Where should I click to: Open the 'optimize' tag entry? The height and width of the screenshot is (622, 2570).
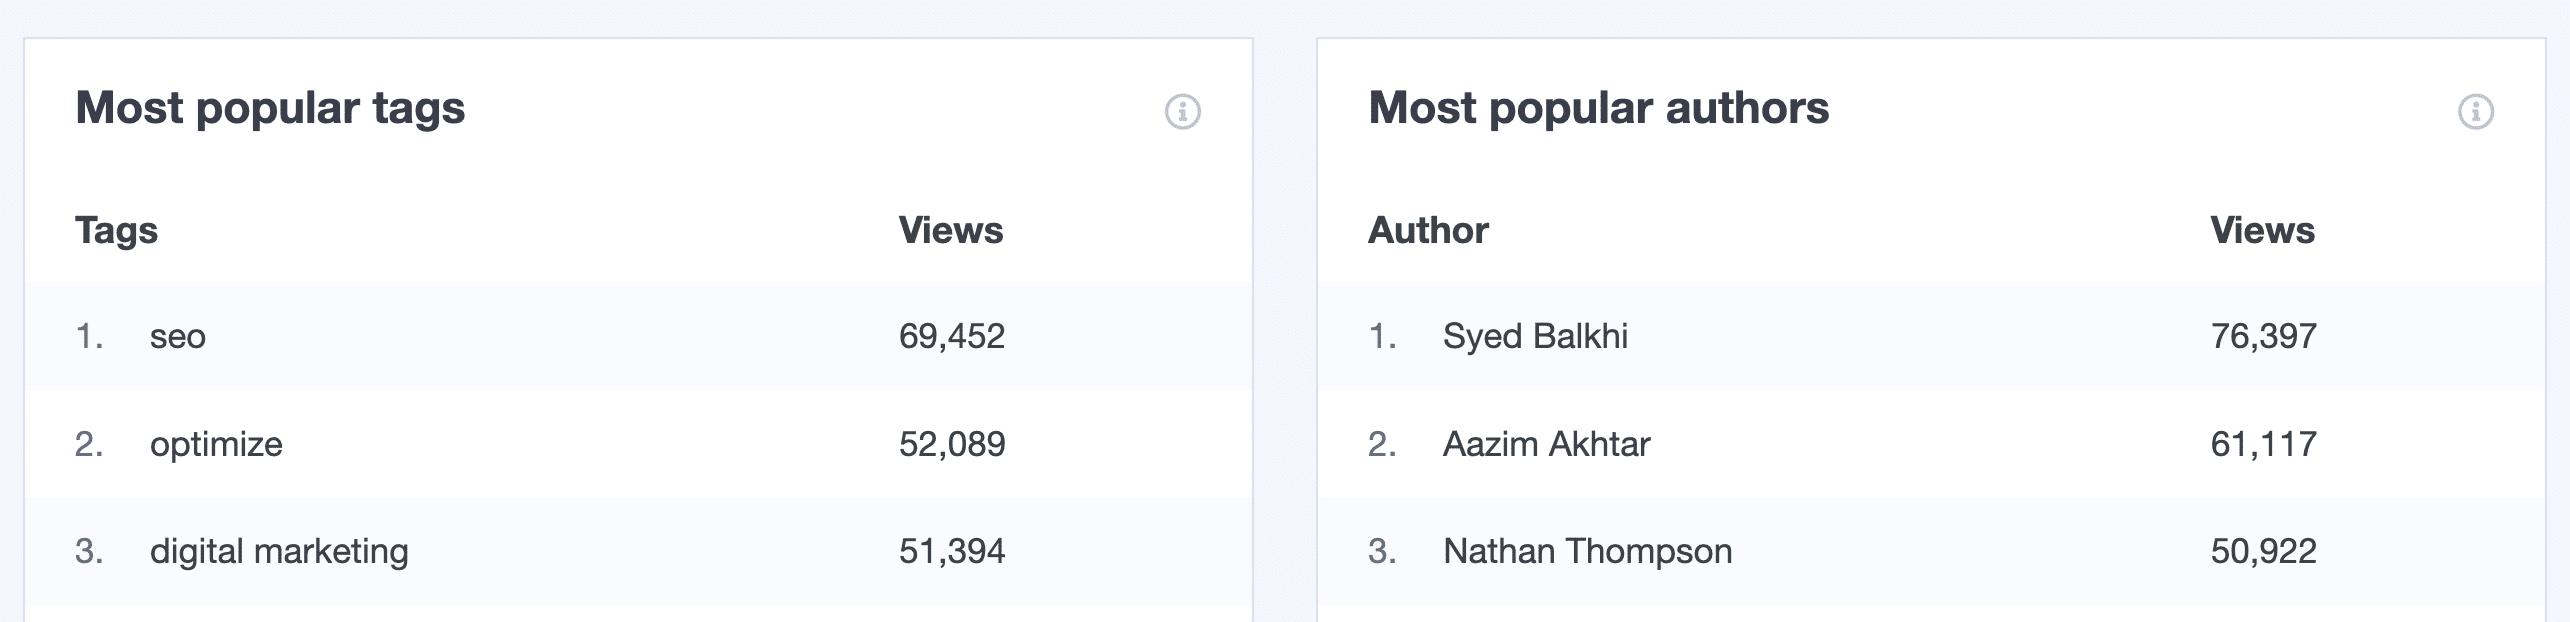[216, 444]
